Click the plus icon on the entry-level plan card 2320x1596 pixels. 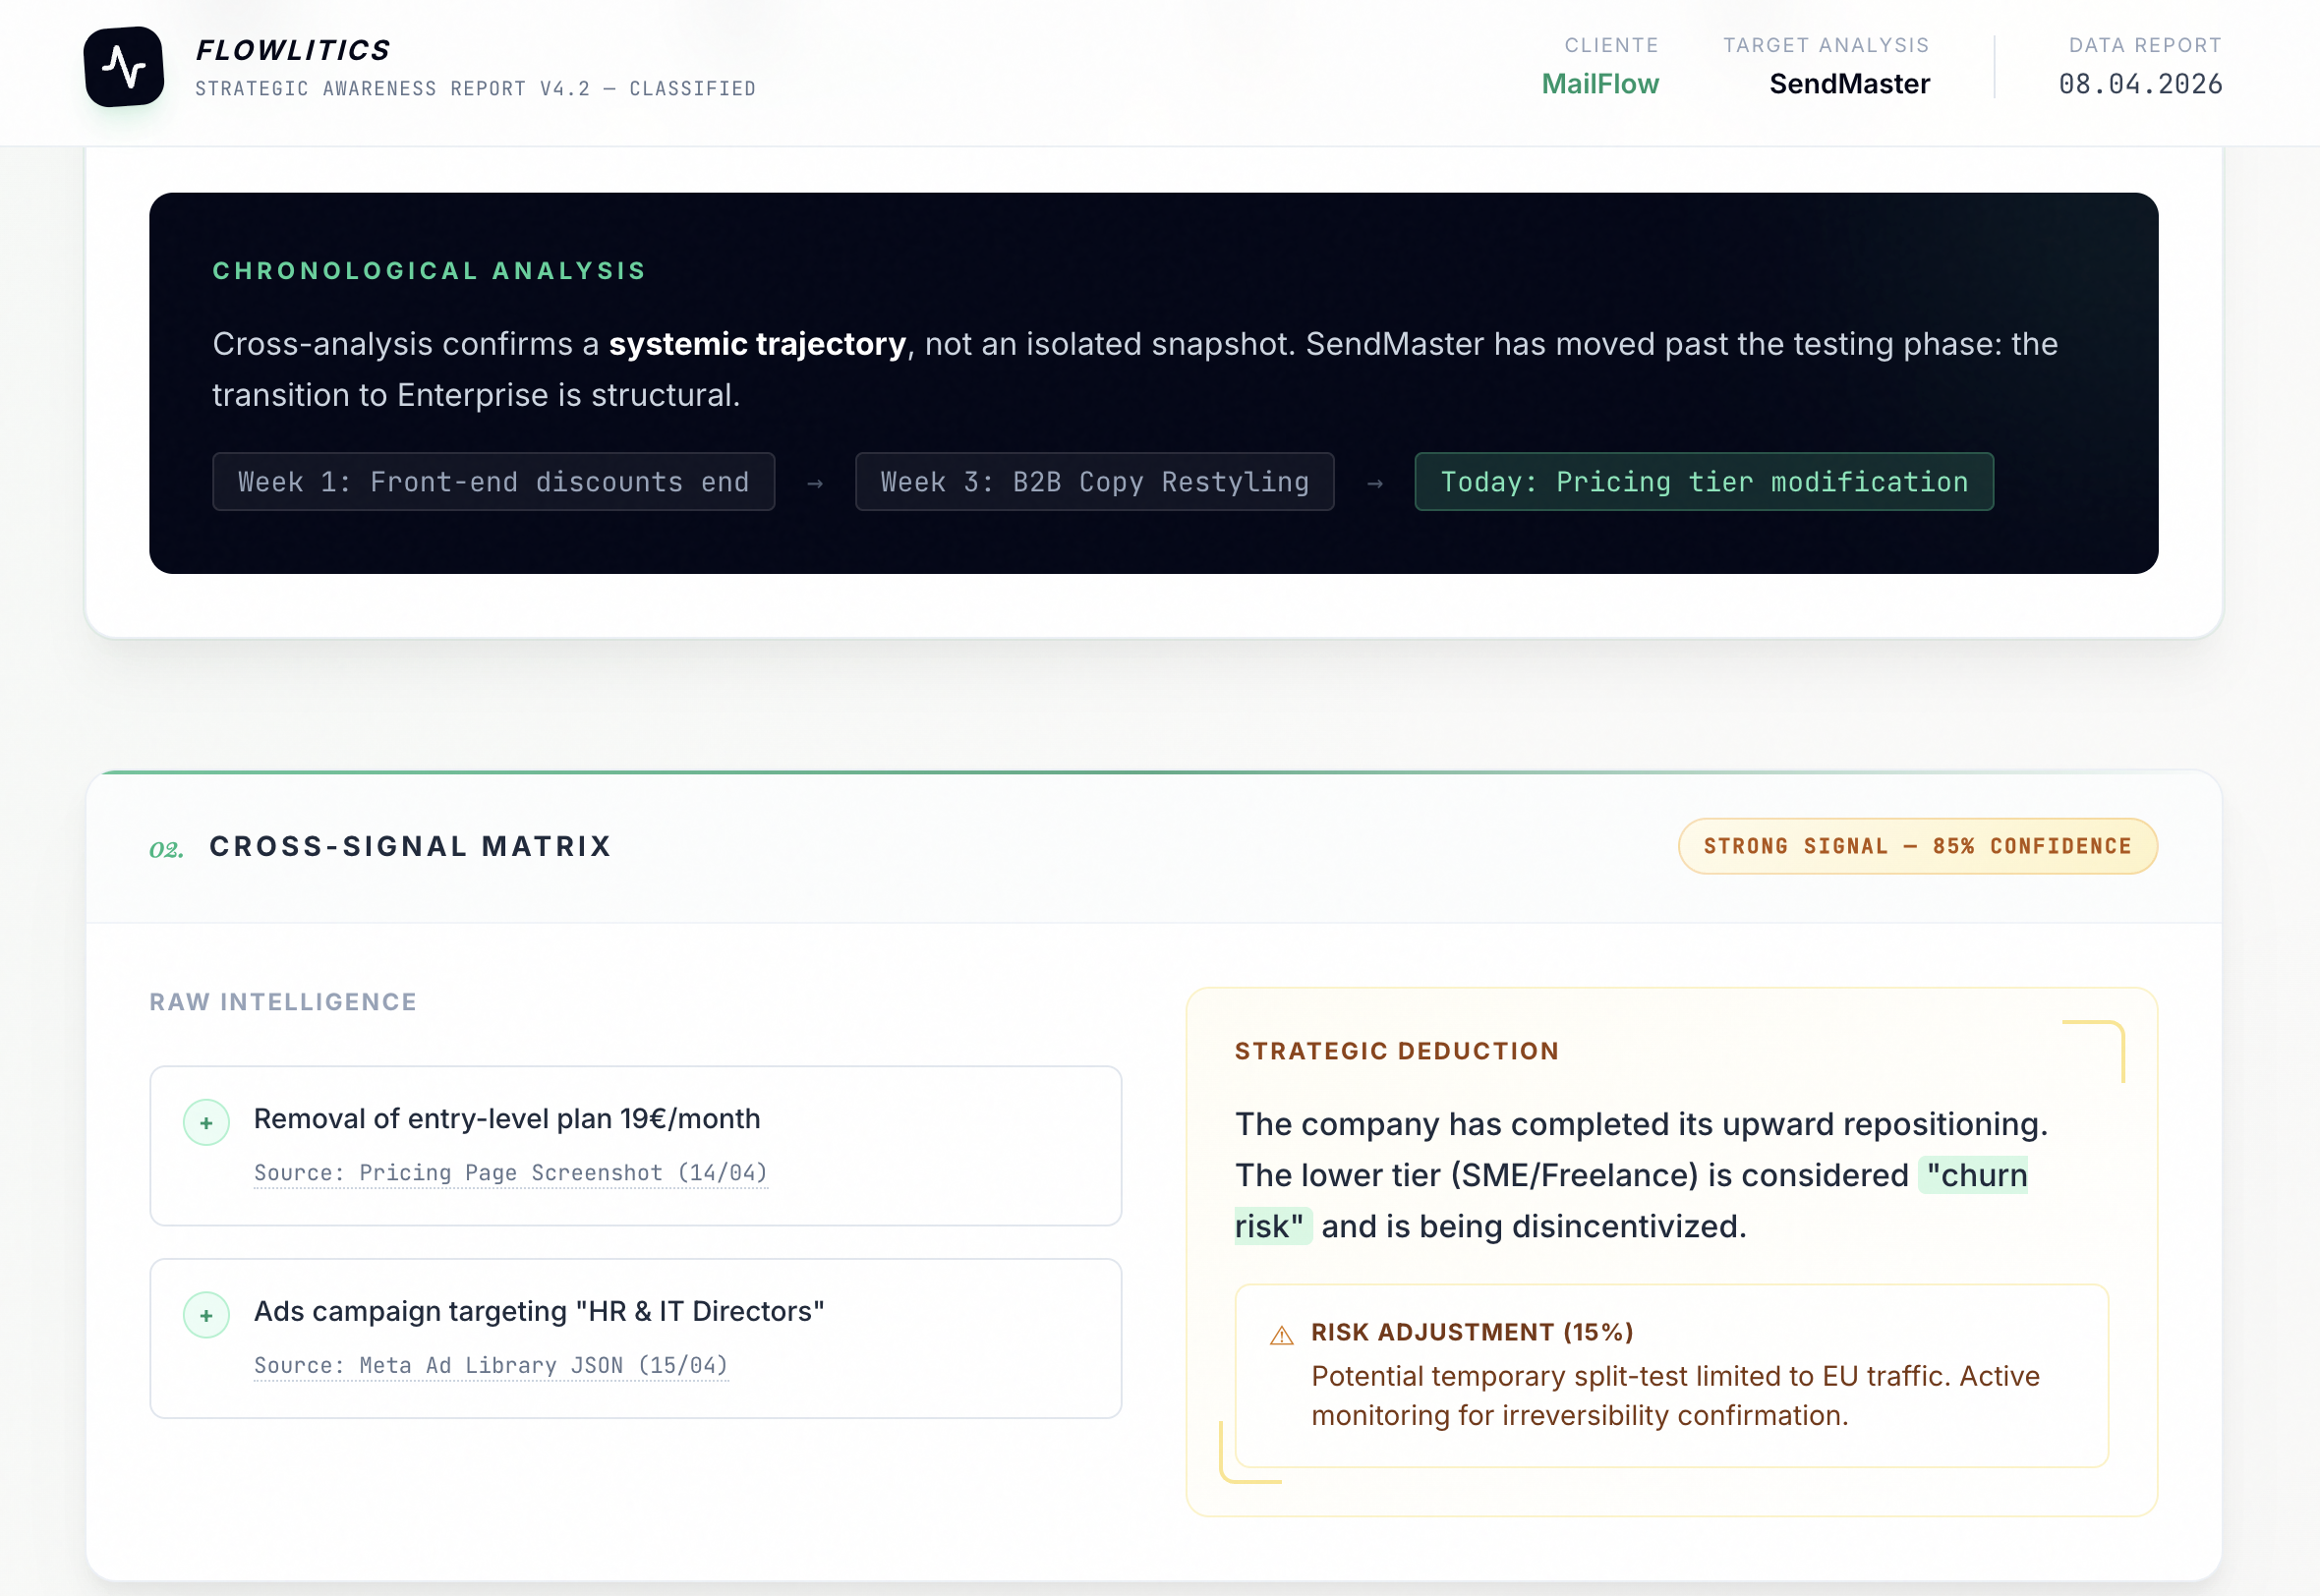tap(206, 1121)
